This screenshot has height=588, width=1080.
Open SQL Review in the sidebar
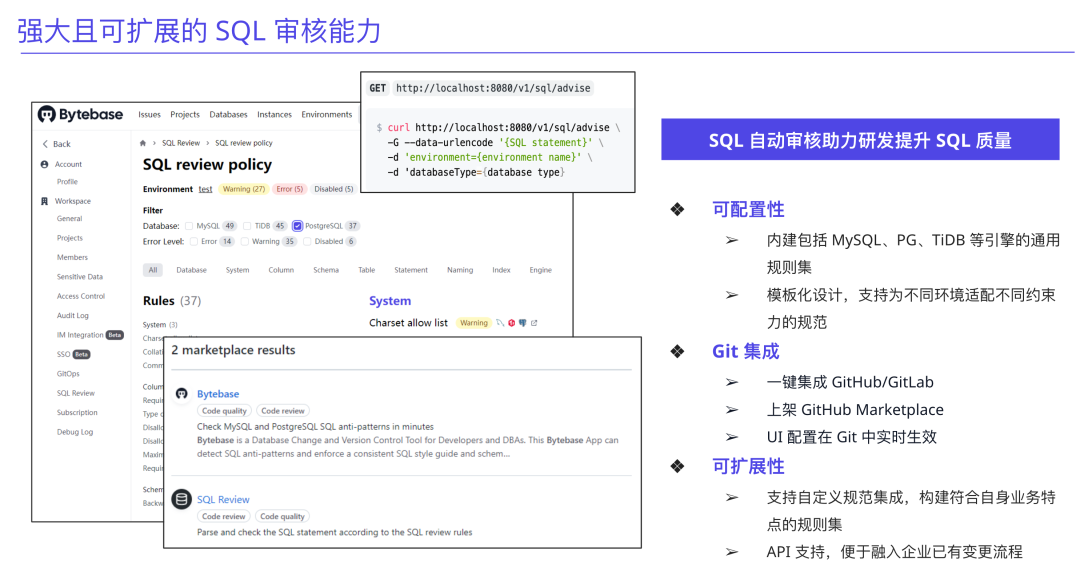click(x=76, y=393)
